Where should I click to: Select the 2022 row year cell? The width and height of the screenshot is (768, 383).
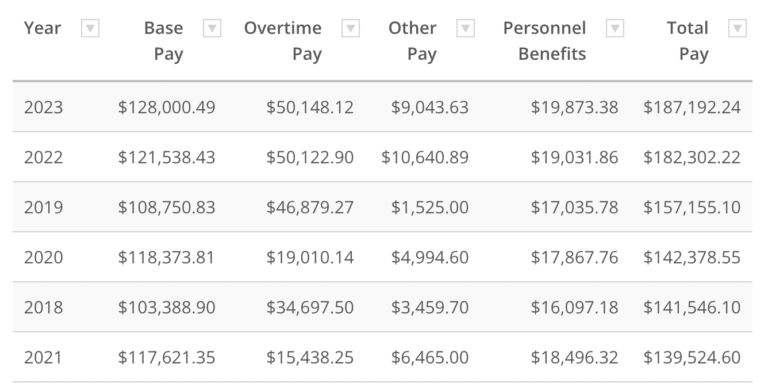coord(44,157)
